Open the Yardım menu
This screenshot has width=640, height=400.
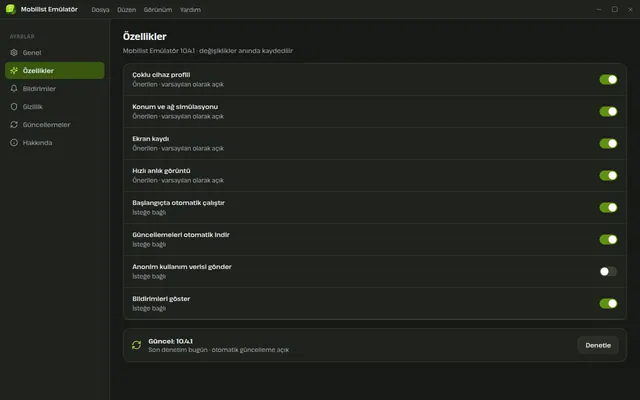click(190, 9)
